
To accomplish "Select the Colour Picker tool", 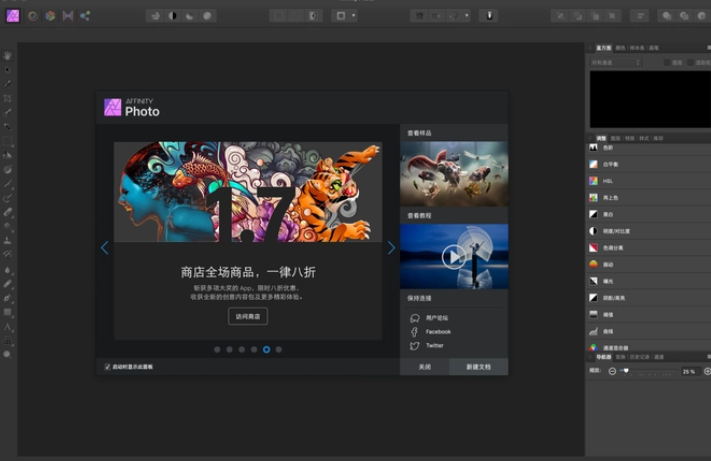I will tap(8, 84).
